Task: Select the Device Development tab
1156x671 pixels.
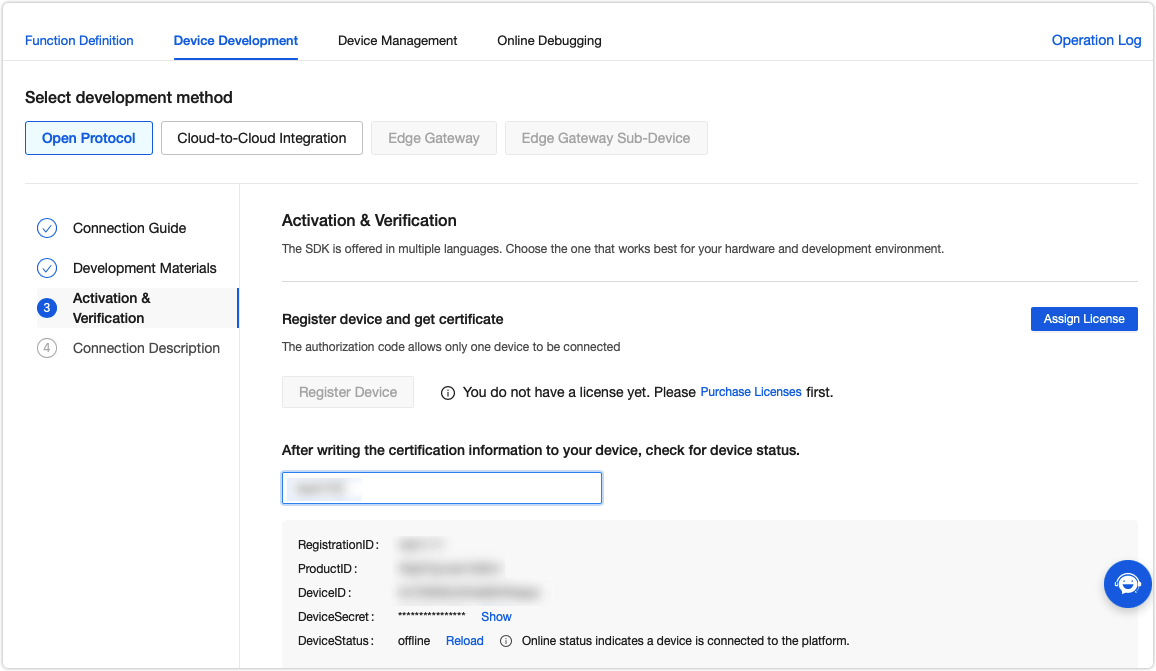Action: [x=236, y=41]
